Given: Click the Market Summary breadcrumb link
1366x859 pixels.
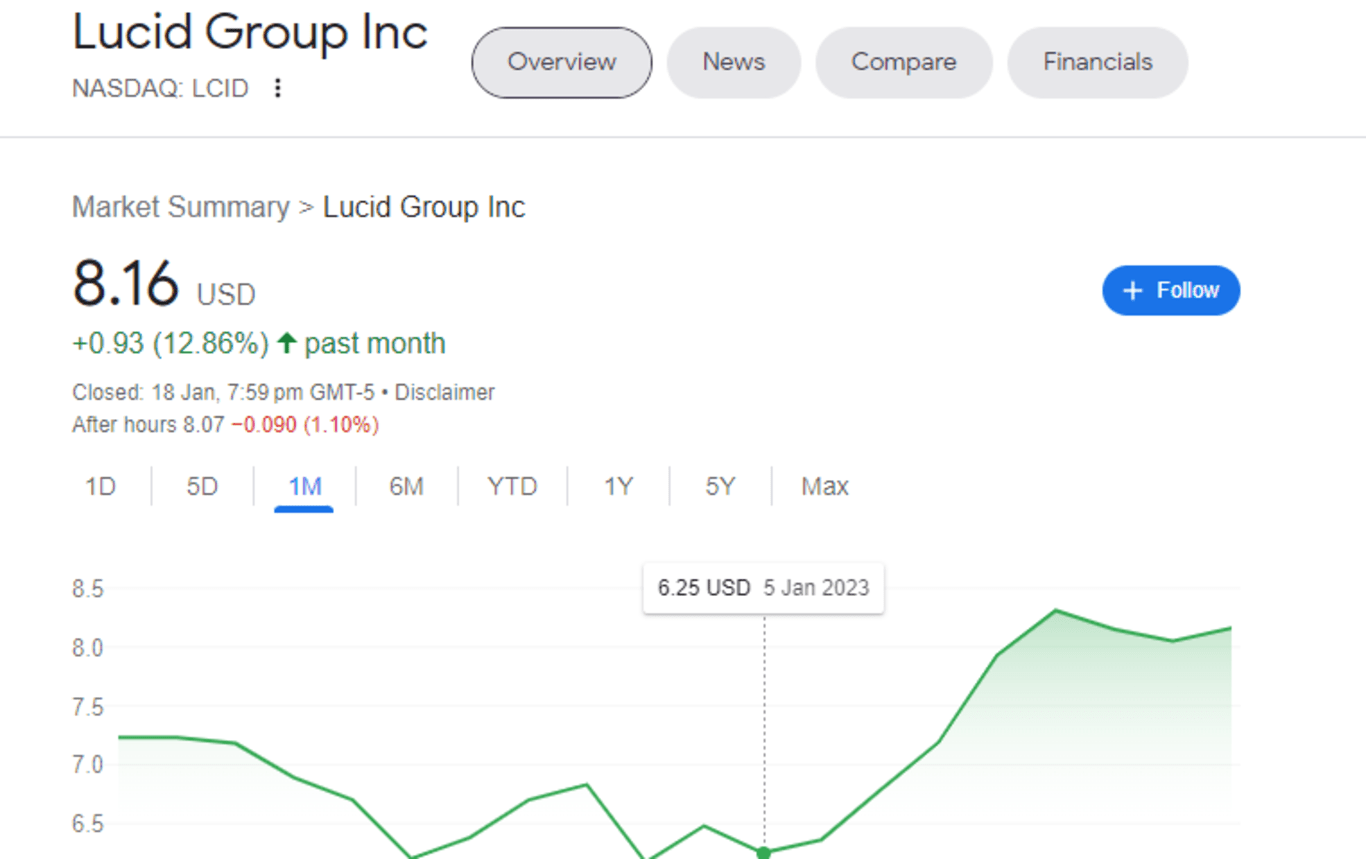Looking at the screenshot, I should 181,207.
